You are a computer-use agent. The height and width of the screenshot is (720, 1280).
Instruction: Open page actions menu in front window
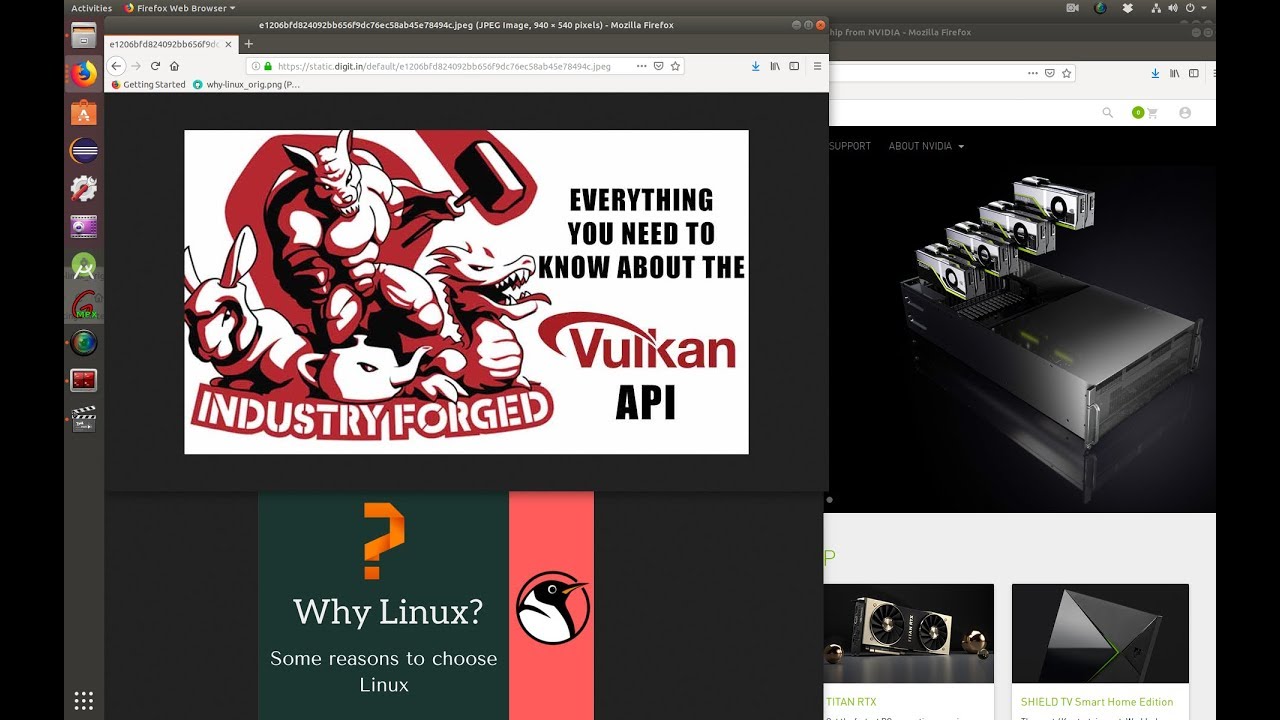[641, 66]
